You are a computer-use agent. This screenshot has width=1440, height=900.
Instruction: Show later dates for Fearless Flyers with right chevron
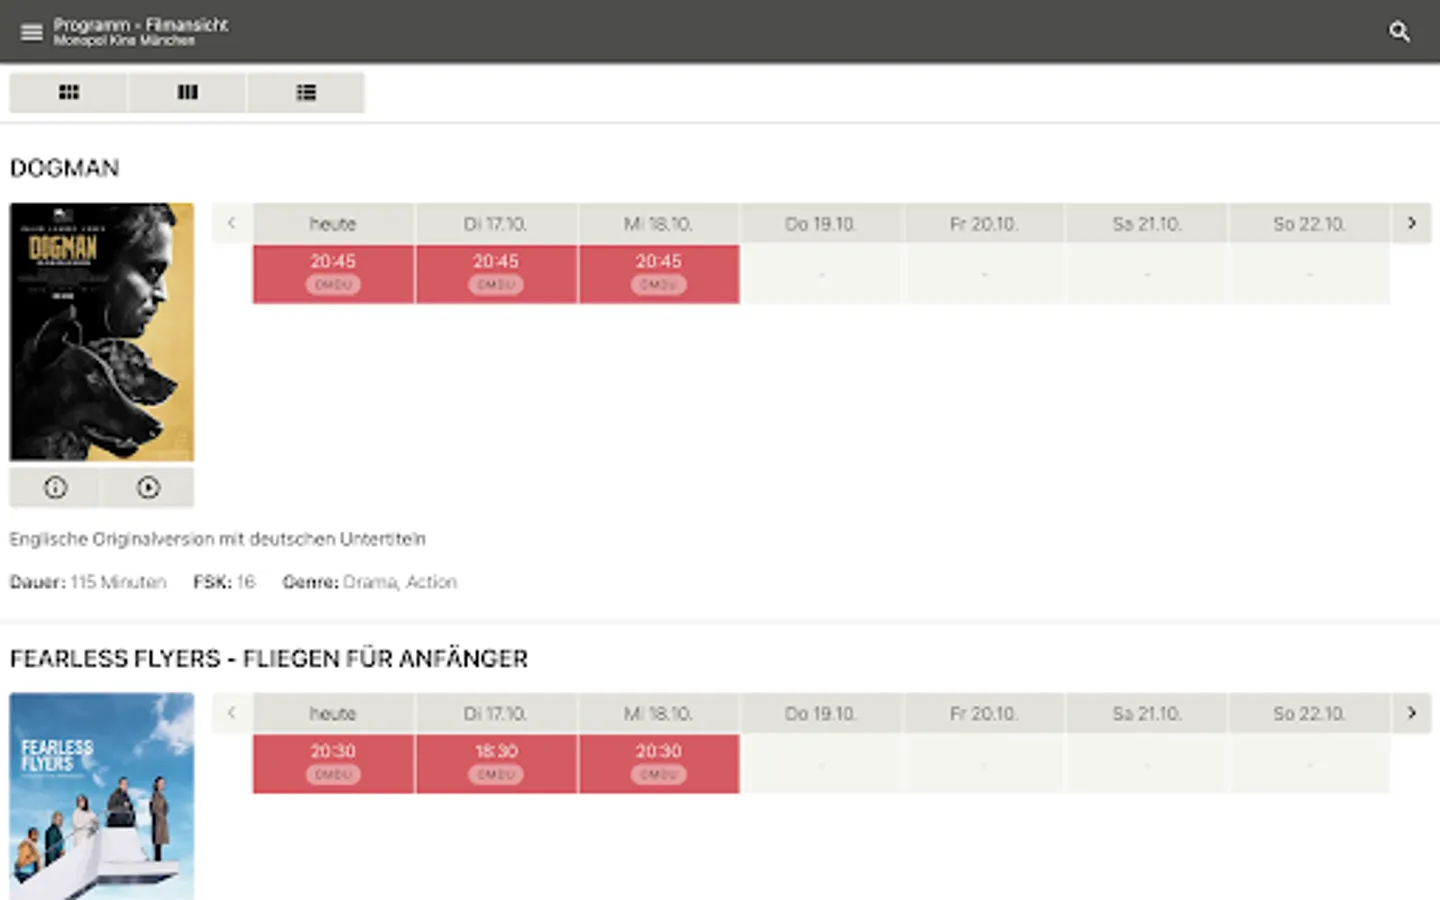pos(1412,713)
